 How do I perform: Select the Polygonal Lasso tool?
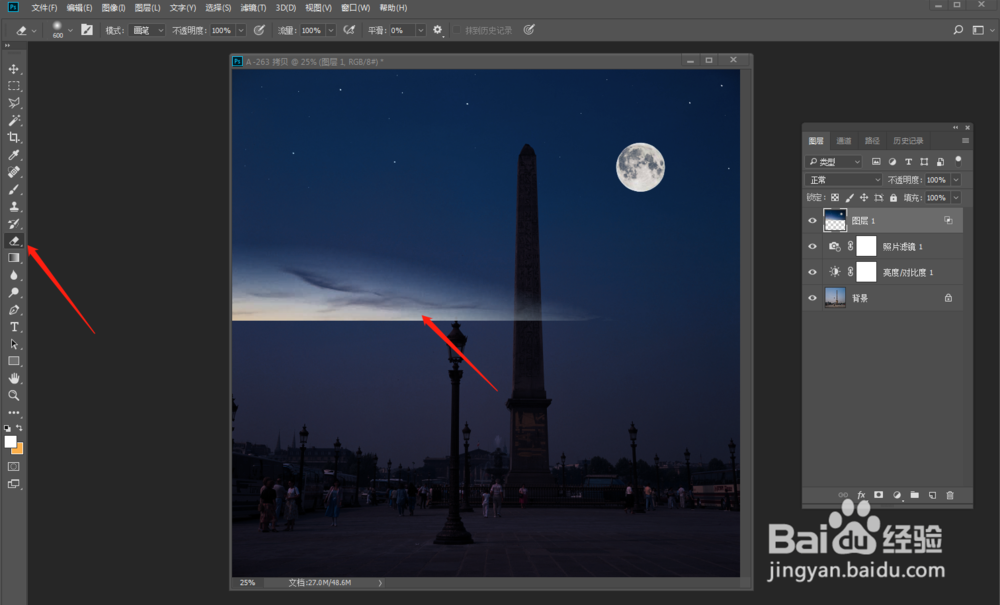(x=13, y=103)
